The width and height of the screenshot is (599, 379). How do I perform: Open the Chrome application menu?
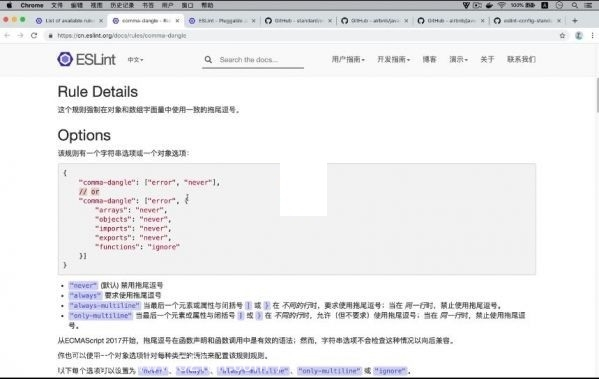pos(32,5)
